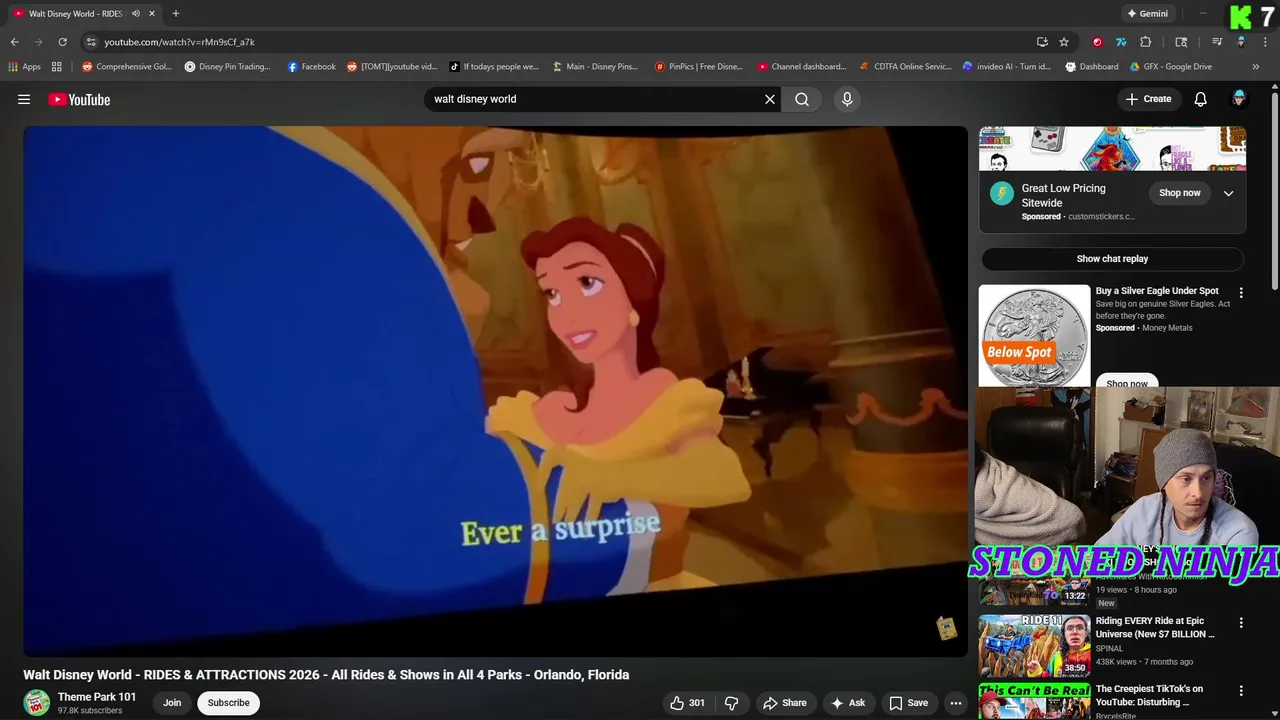Open options for Creepiest TikTok's video
This screenshot has width=1280, height=720.
pos(1241,691)
